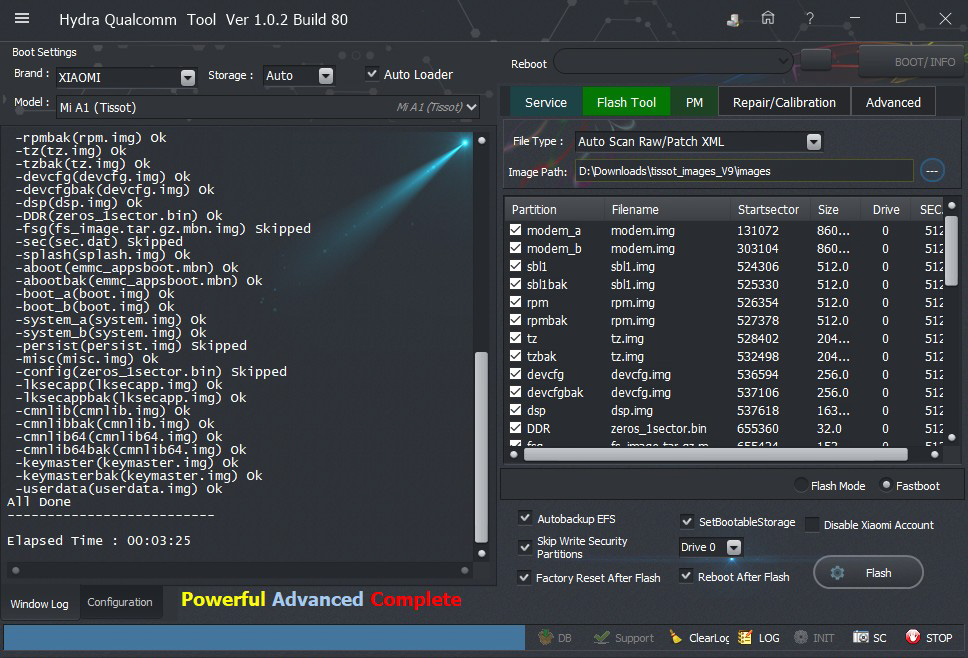Select the Flash Mode radio button
968x658 pixels.
(x=801, y=485)
